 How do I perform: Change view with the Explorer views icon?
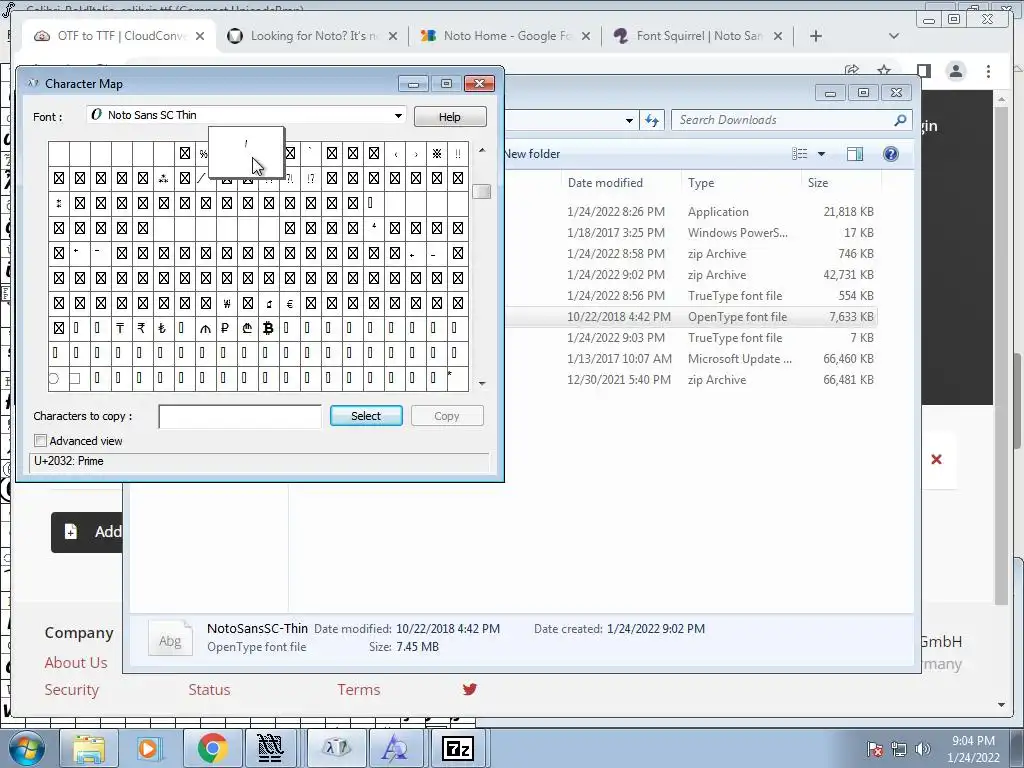click(799, 154)
